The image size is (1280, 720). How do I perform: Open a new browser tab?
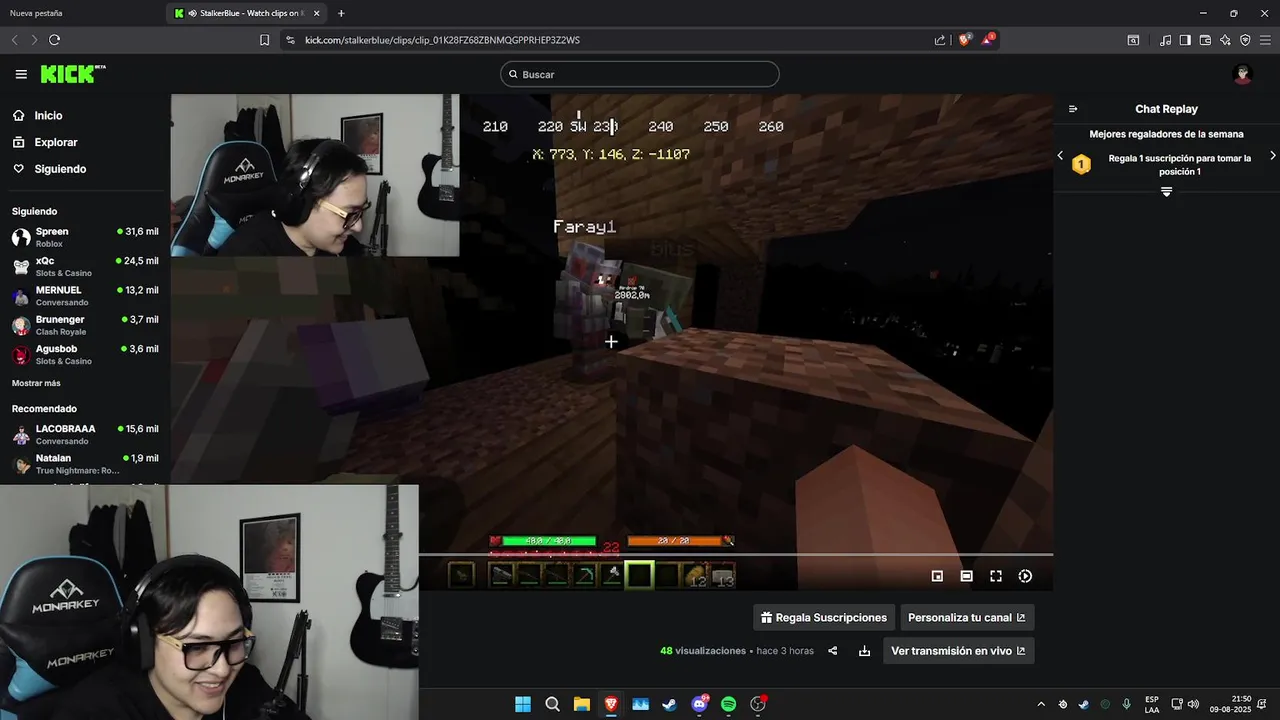tap(341, 13)
